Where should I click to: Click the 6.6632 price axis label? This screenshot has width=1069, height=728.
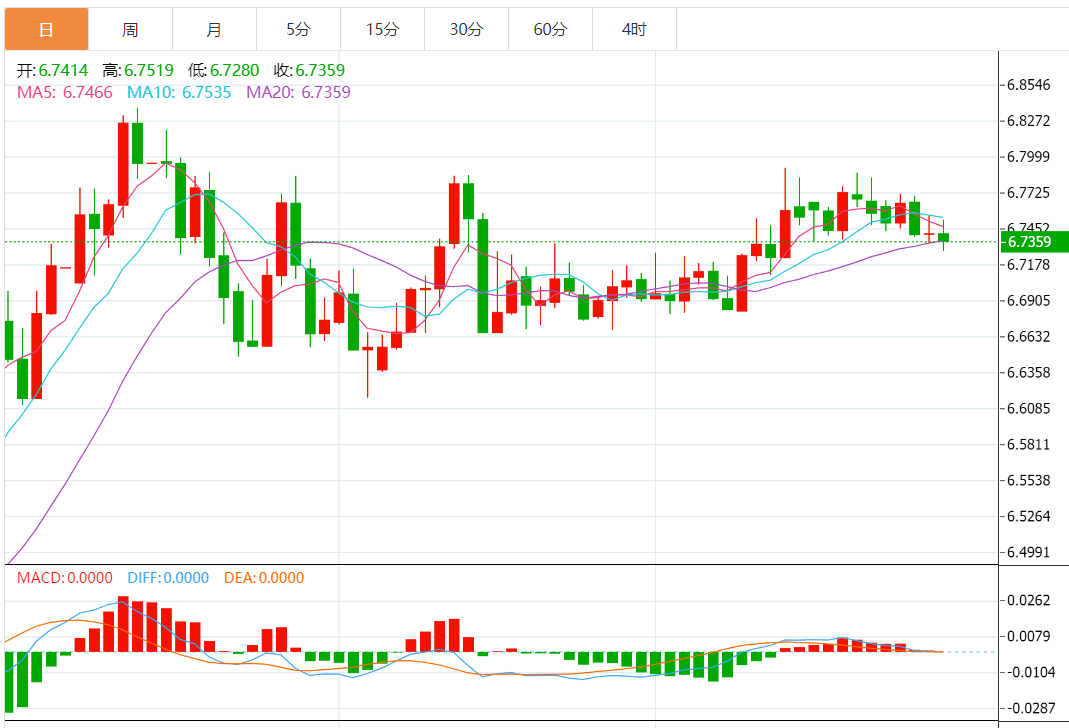pyautogui.click(x=1028, y=337)
